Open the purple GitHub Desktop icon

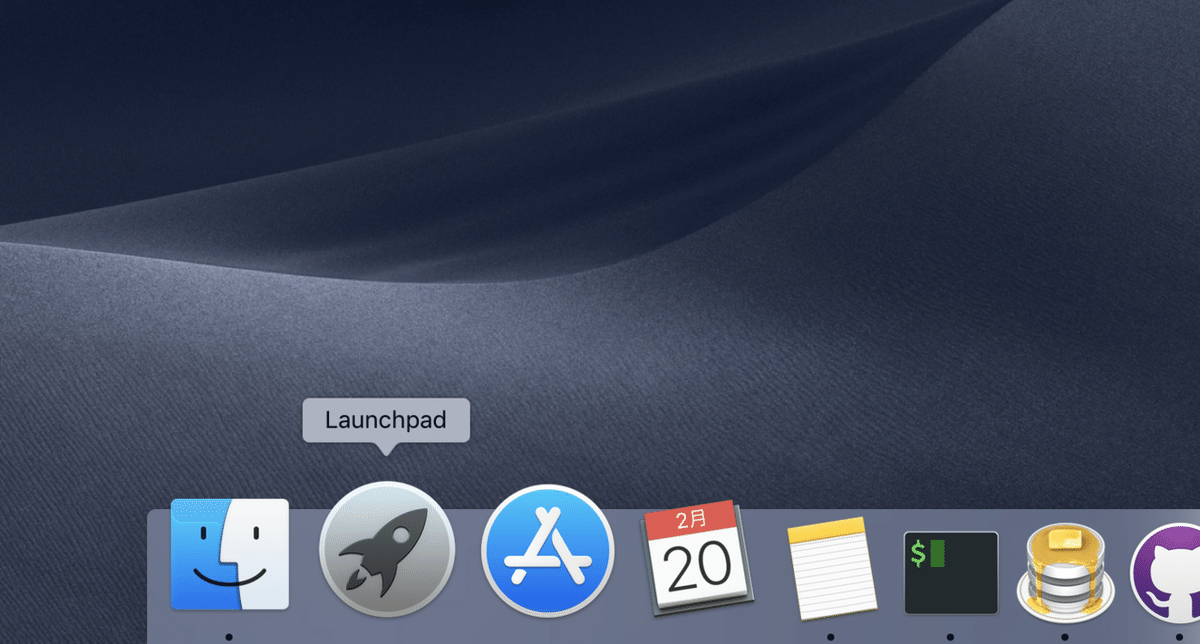[x=1166, y=573]
